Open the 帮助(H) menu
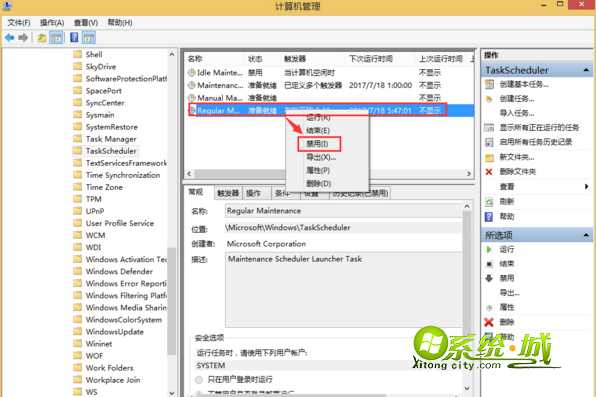 point(120,23)
